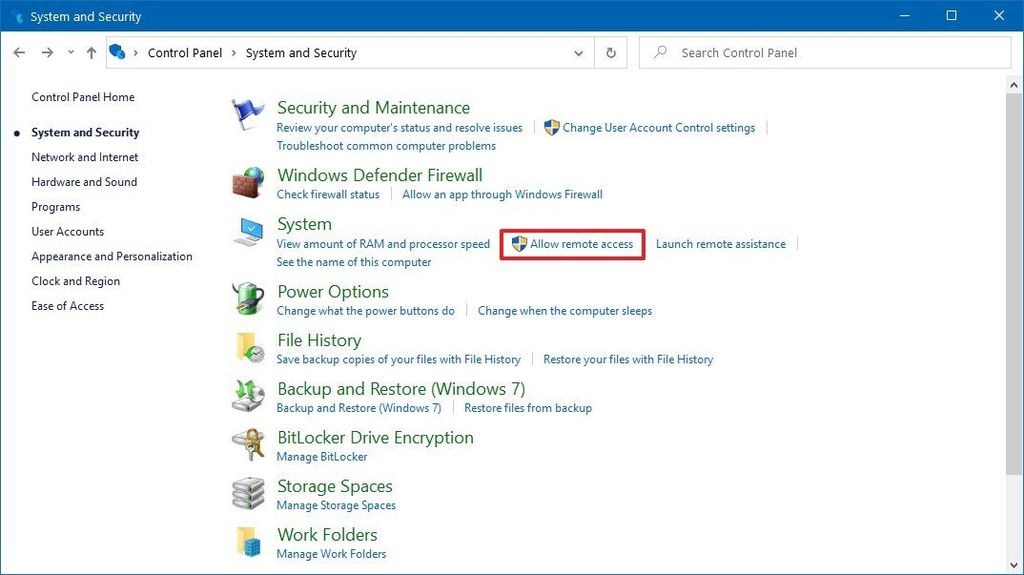
Task: Click the BitLocker Drive Encryption key icon
Action: point(248,446)
